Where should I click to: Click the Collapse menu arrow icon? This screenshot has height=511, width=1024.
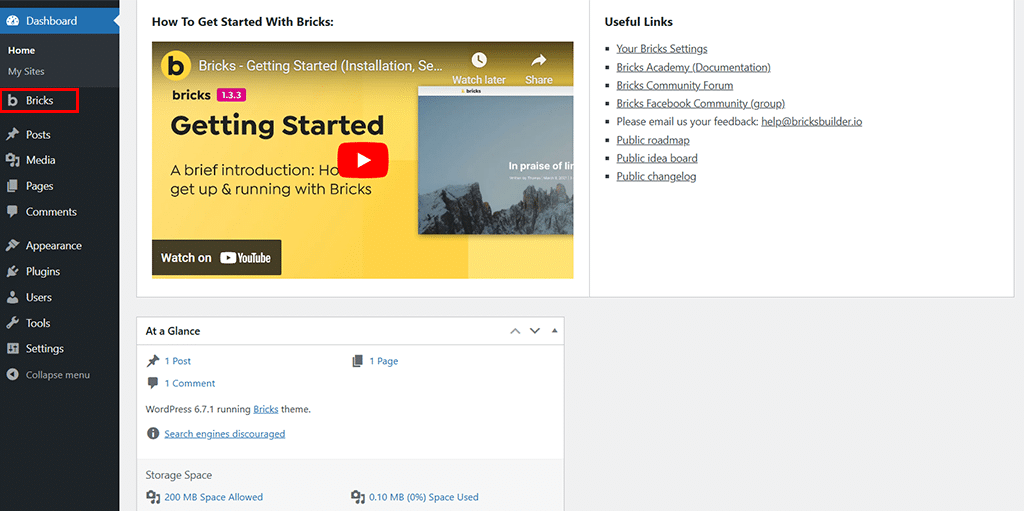tap(12, 375)
